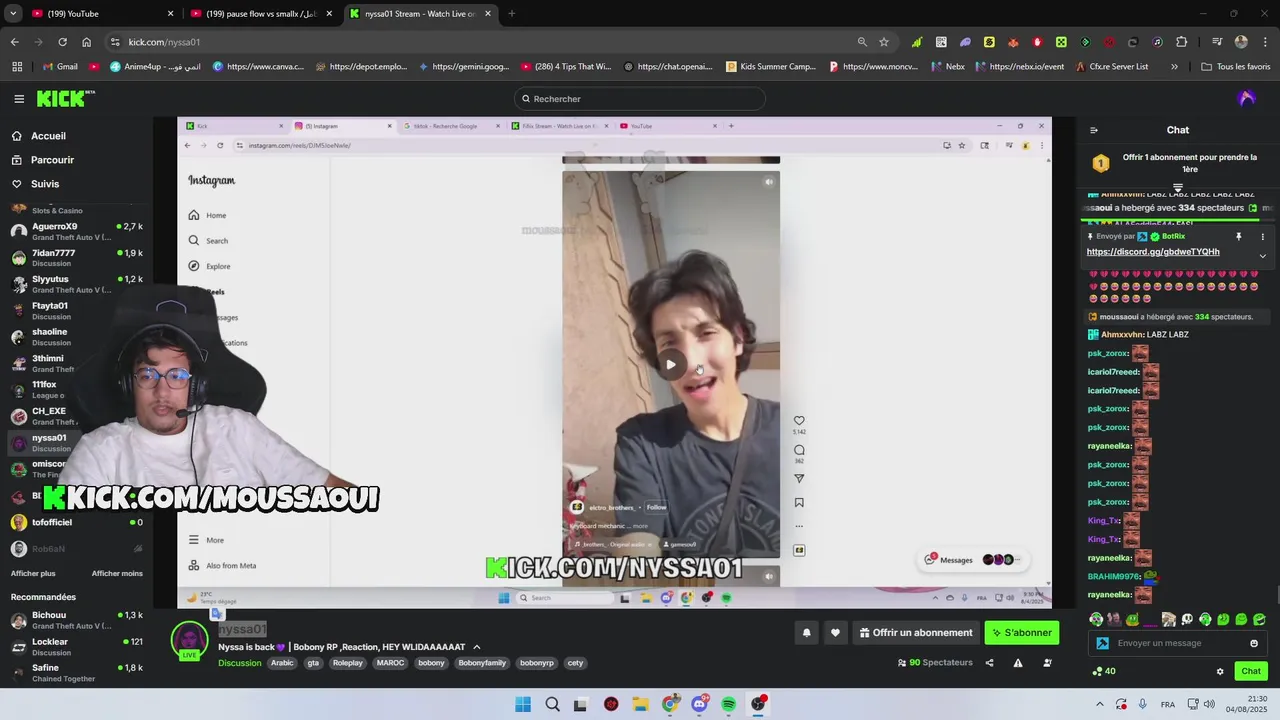Open Bichouu recommended channel
Screen dimensions: 1280x720
click(x=75, y=620)
